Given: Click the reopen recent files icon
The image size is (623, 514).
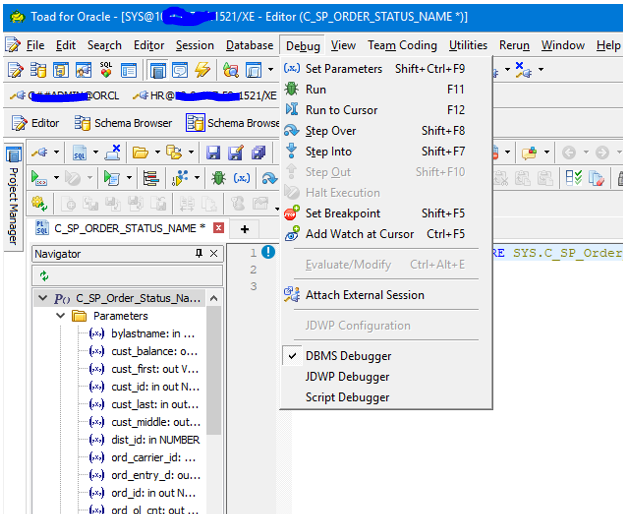Looking at the screenshot, I should (174, 153).
